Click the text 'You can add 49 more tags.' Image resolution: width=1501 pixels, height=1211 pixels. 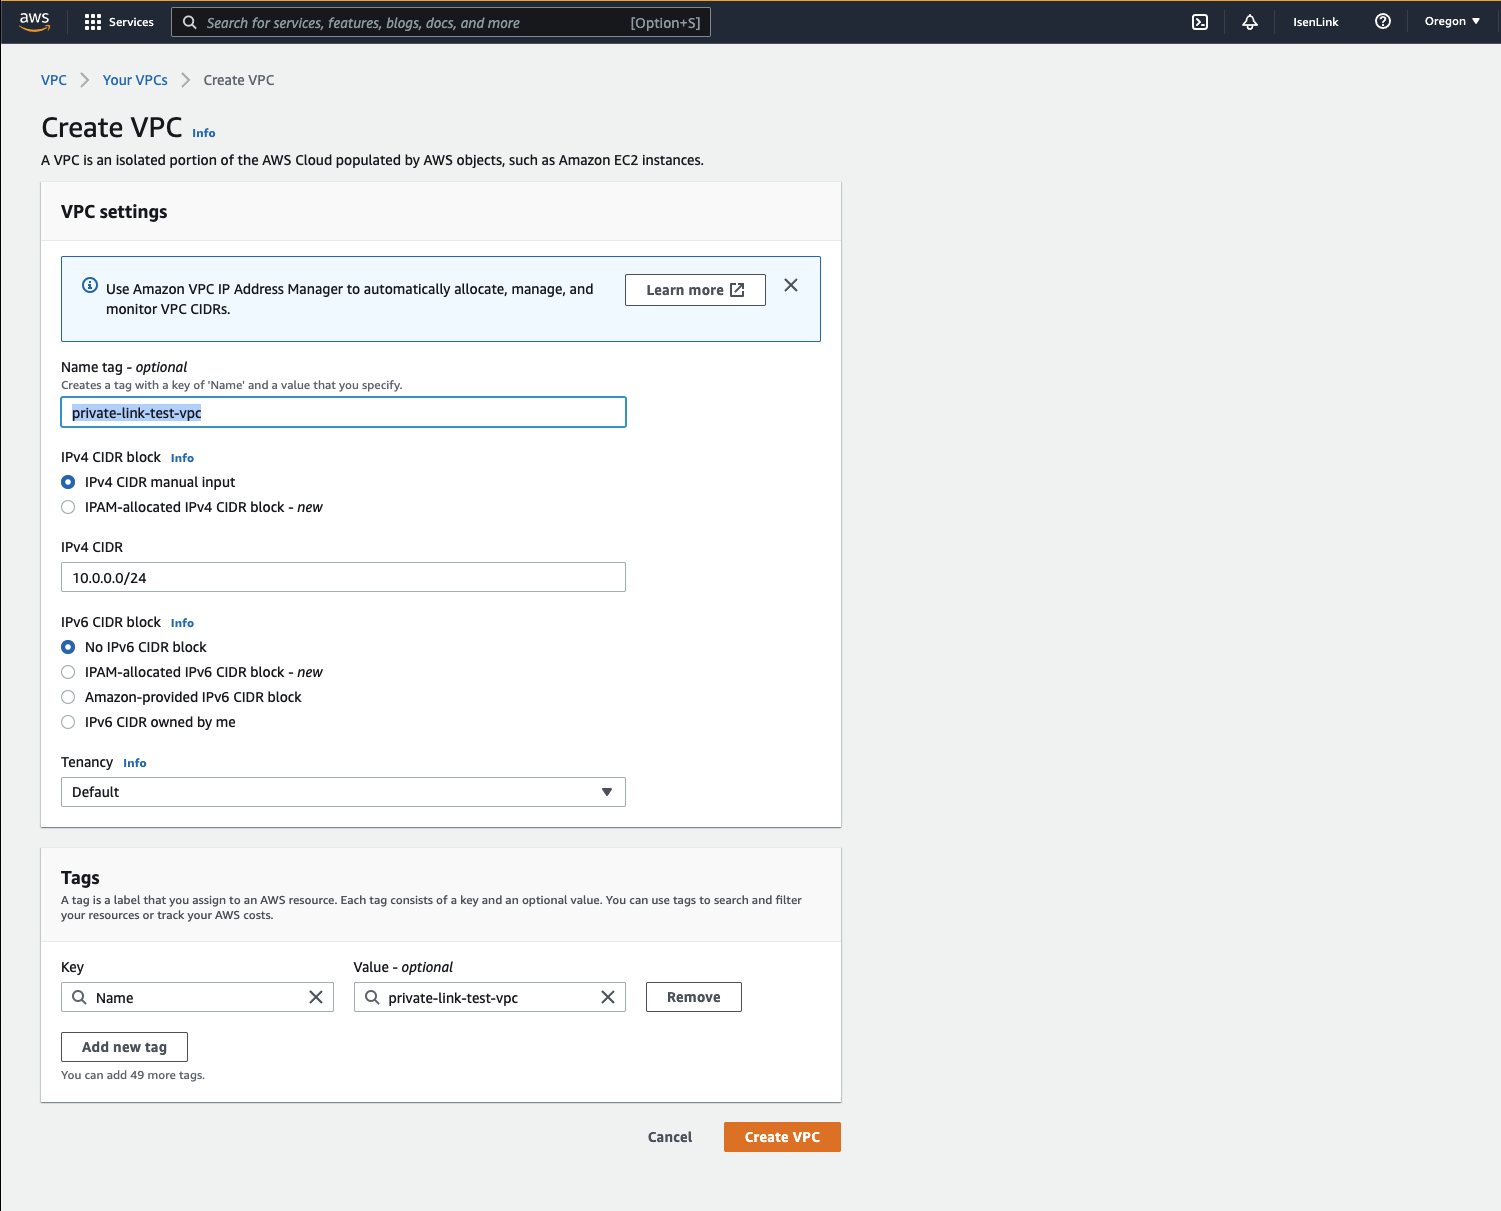pyautogui.click(x=133, y=1075)
